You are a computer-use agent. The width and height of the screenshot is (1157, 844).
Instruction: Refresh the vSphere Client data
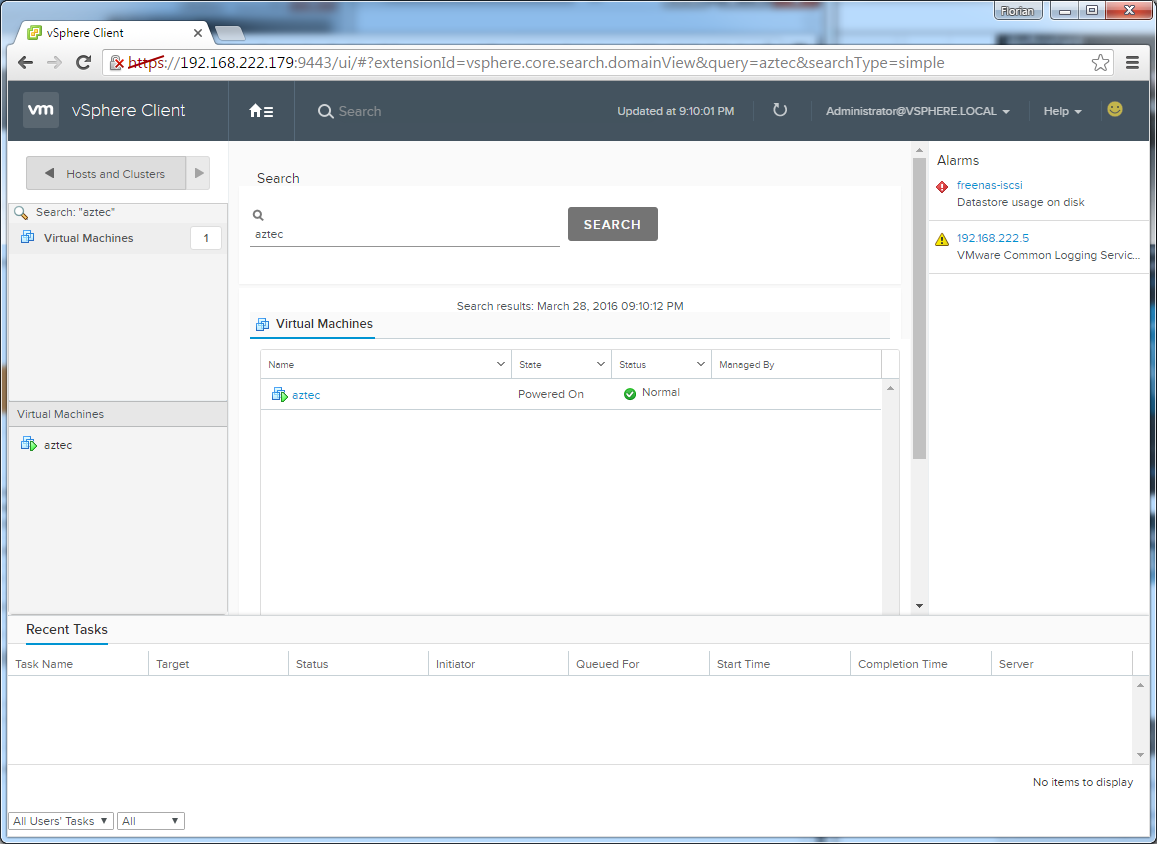click(x=780, y=110)
